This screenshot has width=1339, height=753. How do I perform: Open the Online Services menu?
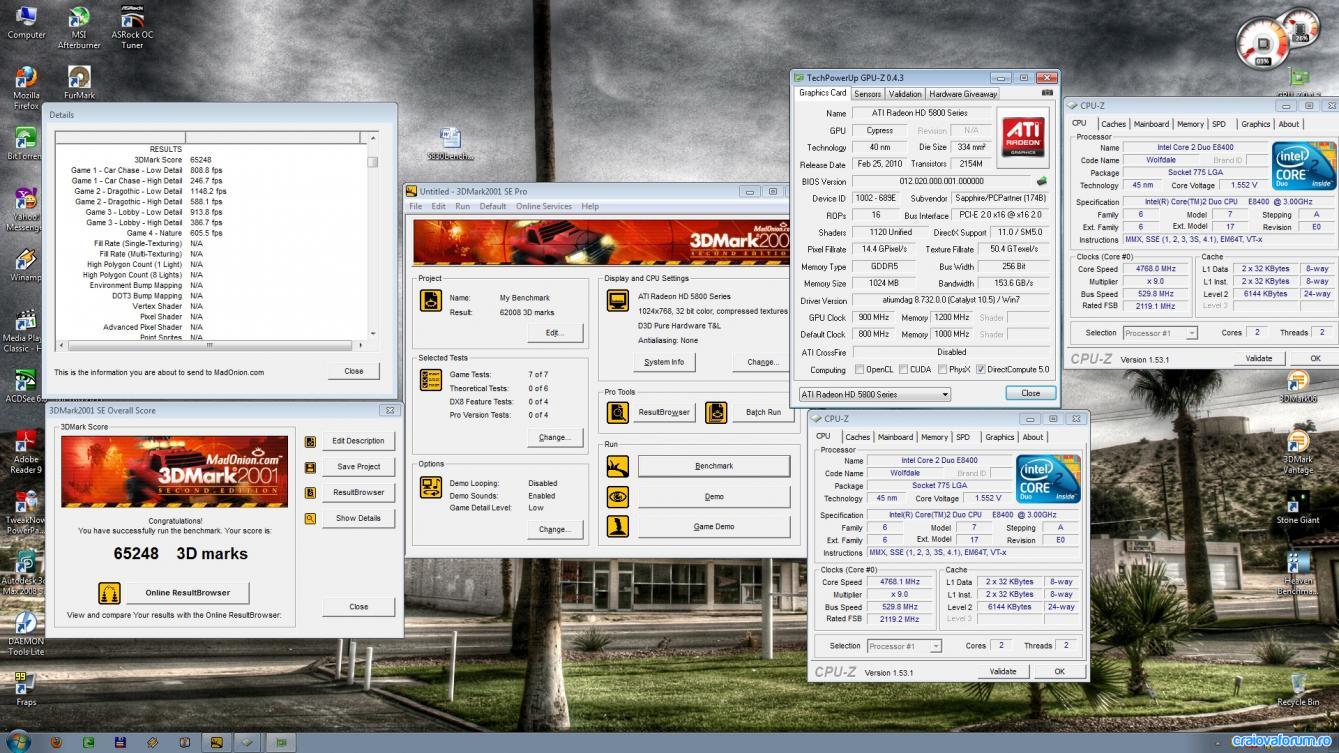[x=544, y=206]
